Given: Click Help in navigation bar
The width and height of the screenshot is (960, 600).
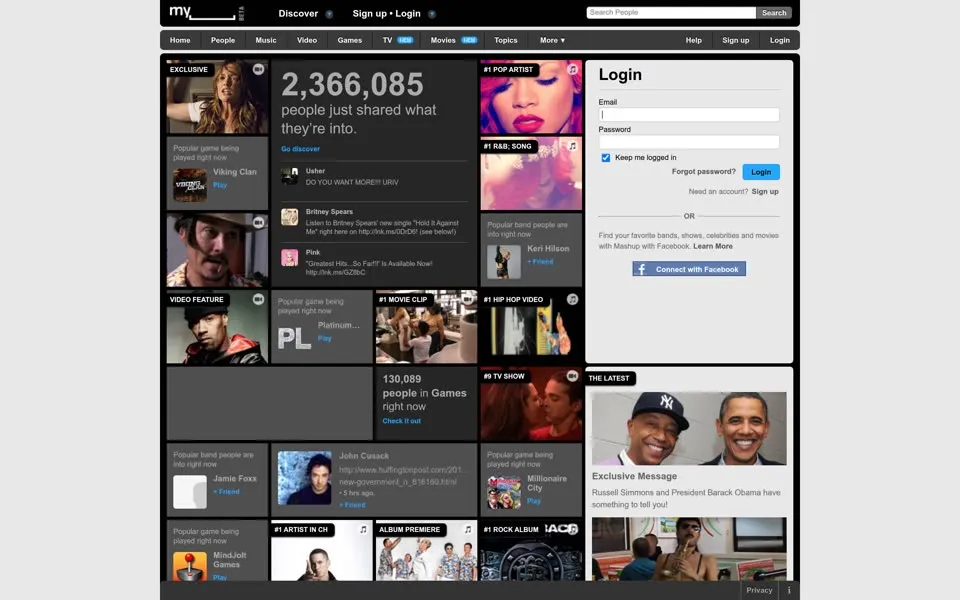Looking at the screenshot, I should 694,40.
